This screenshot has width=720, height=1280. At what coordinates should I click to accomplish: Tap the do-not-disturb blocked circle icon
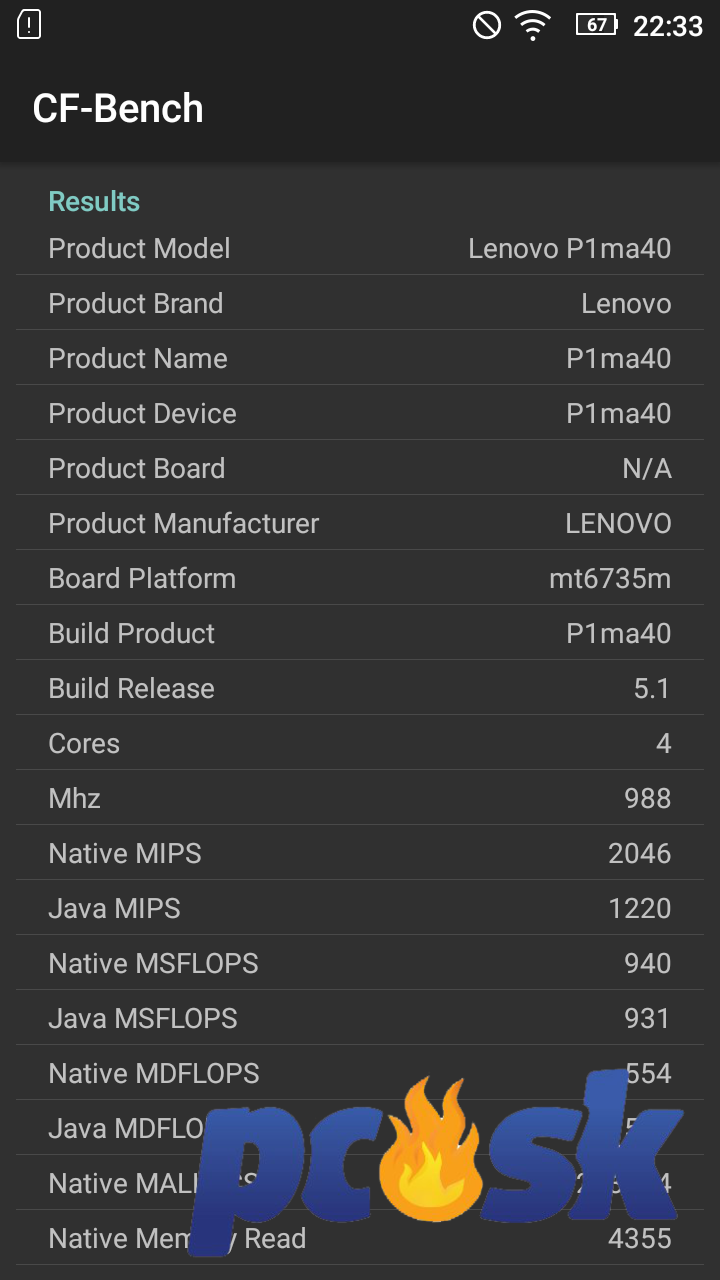click(x=487, y=25)
